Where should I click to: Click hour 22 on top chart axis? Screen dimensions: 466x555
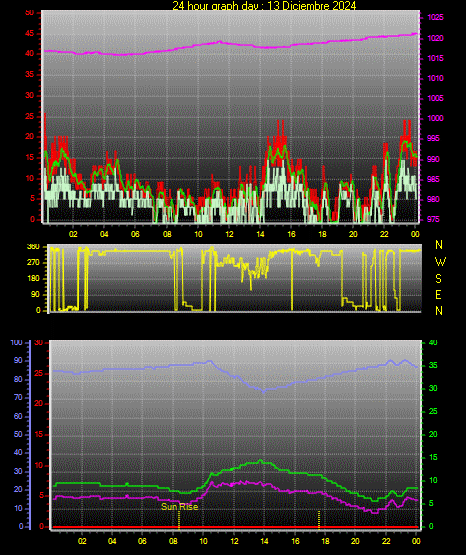384,234
